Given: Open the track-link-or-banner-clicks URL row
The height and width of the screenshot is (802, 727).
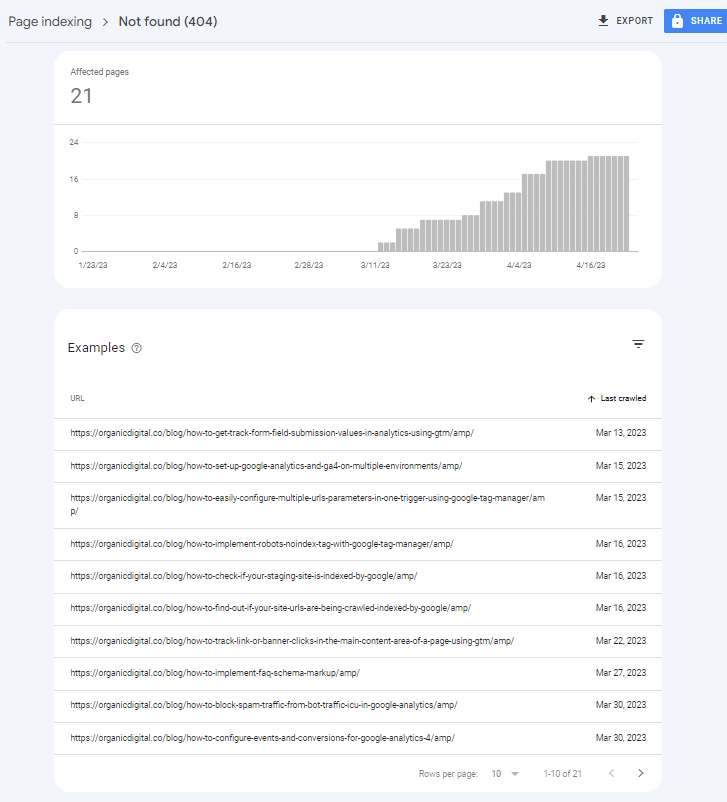Looking at the screenshot, I should pos(292,641).
